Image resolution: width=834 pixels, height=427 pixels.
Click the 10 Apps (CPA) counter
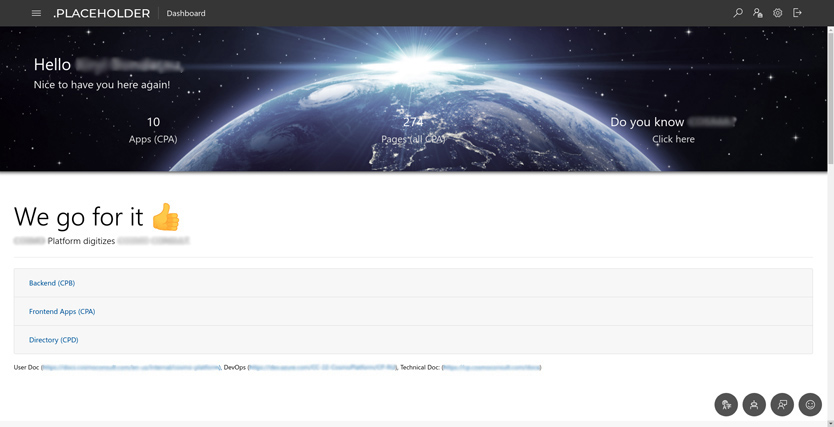(153, 130)
